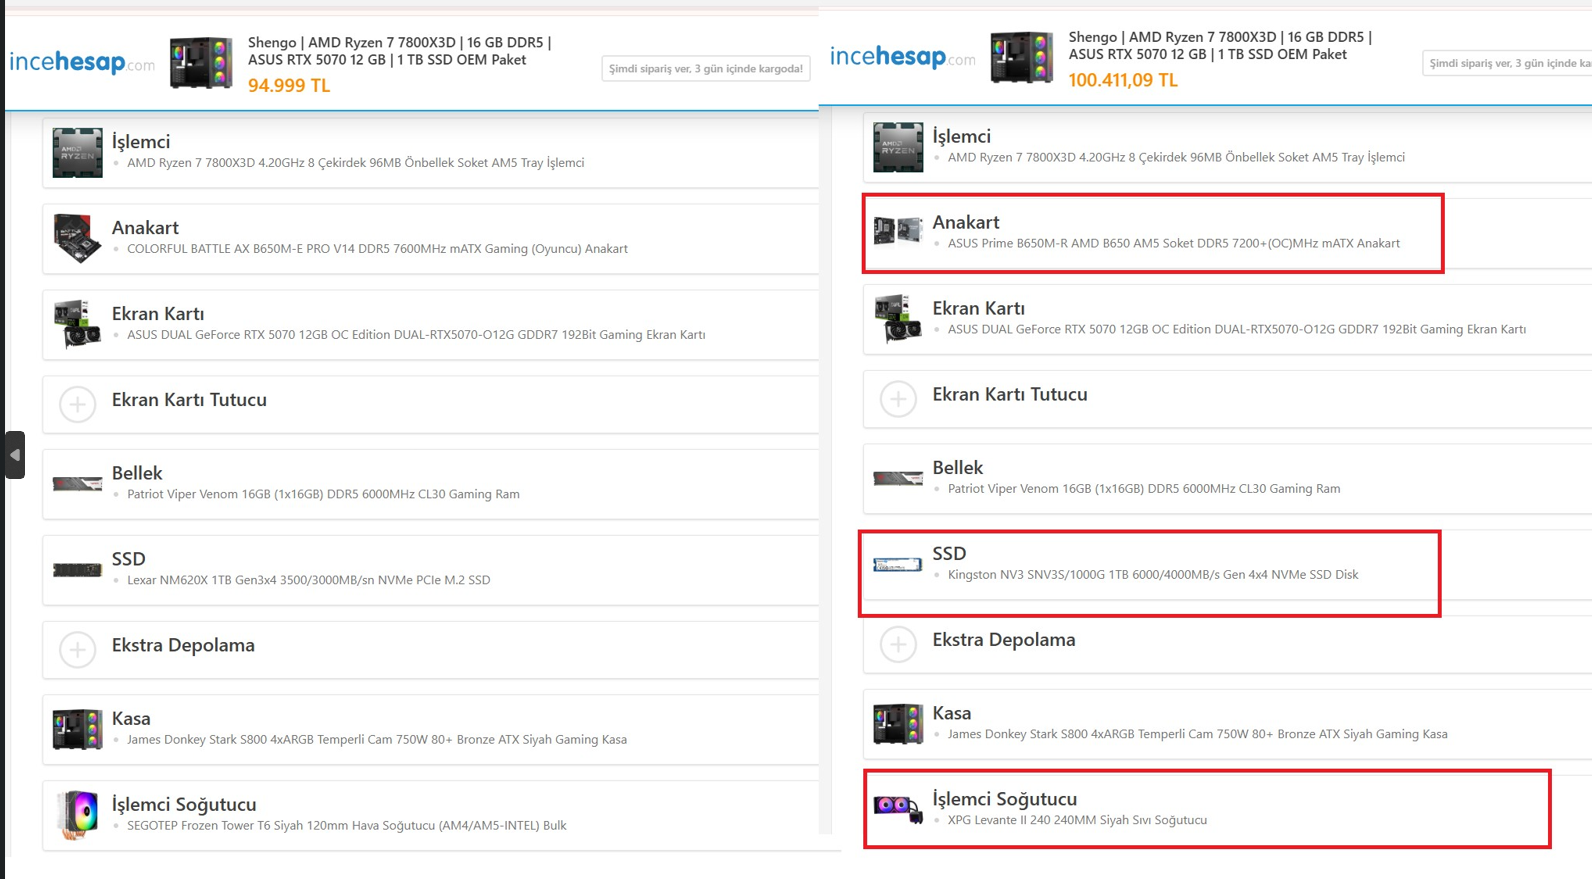Click the 'ASUS DUAL GeForce RTX 5070' description, 100.411,09 TL build

click(1237, 329)
